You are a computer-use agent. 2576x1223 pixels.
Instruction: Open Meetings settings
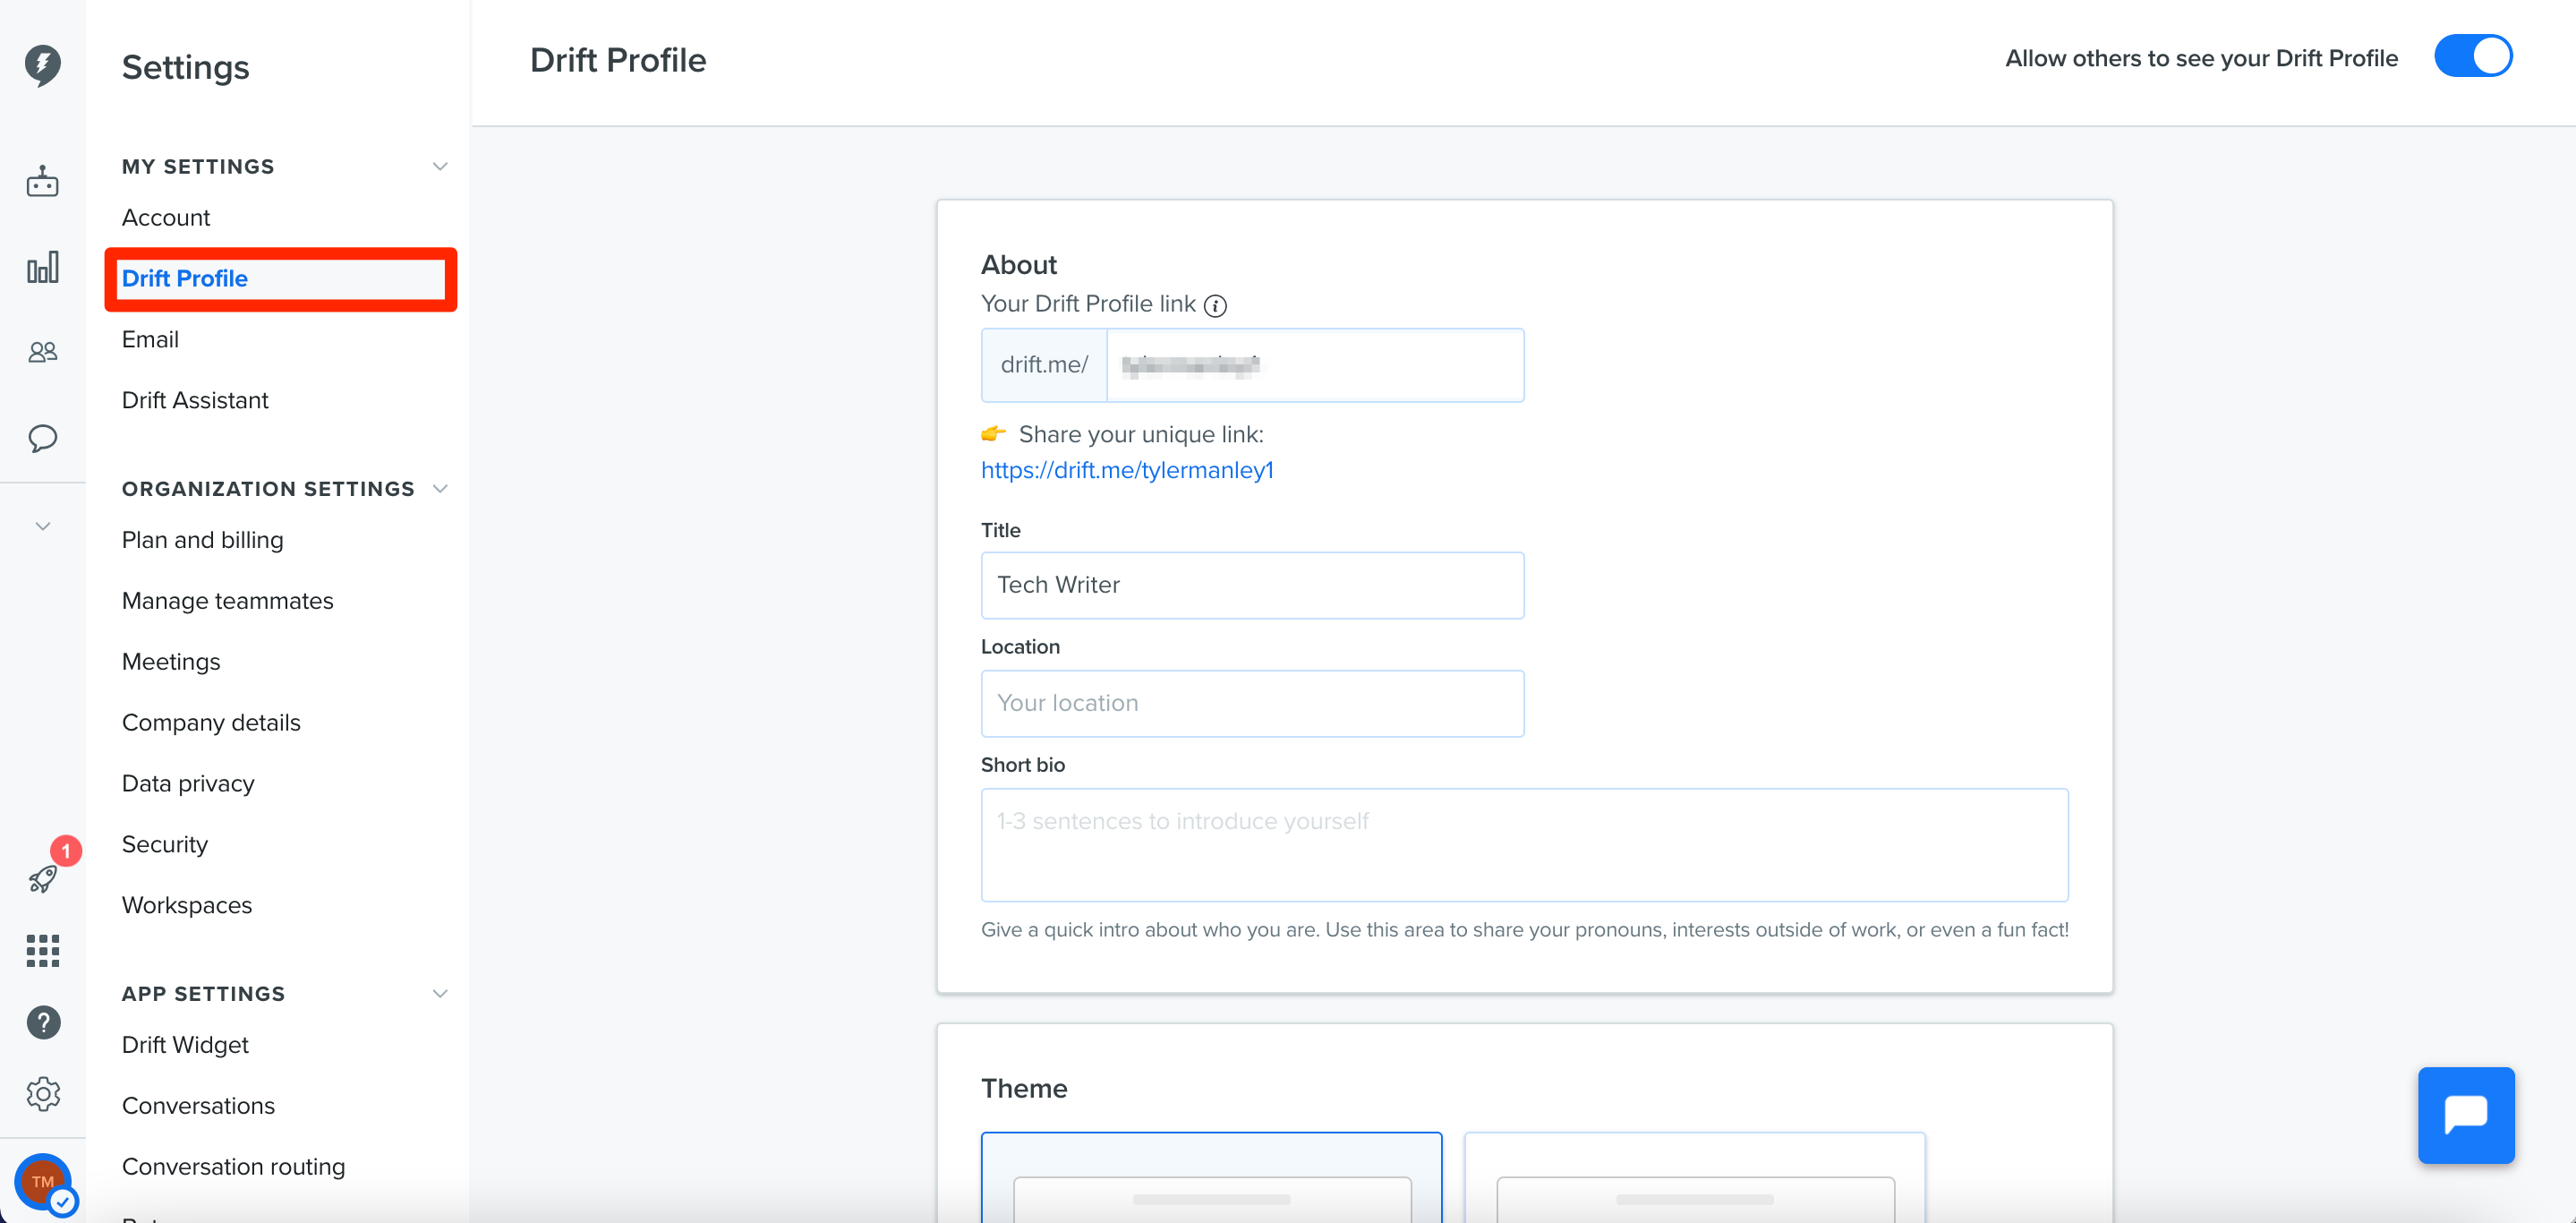click(171, 662)
